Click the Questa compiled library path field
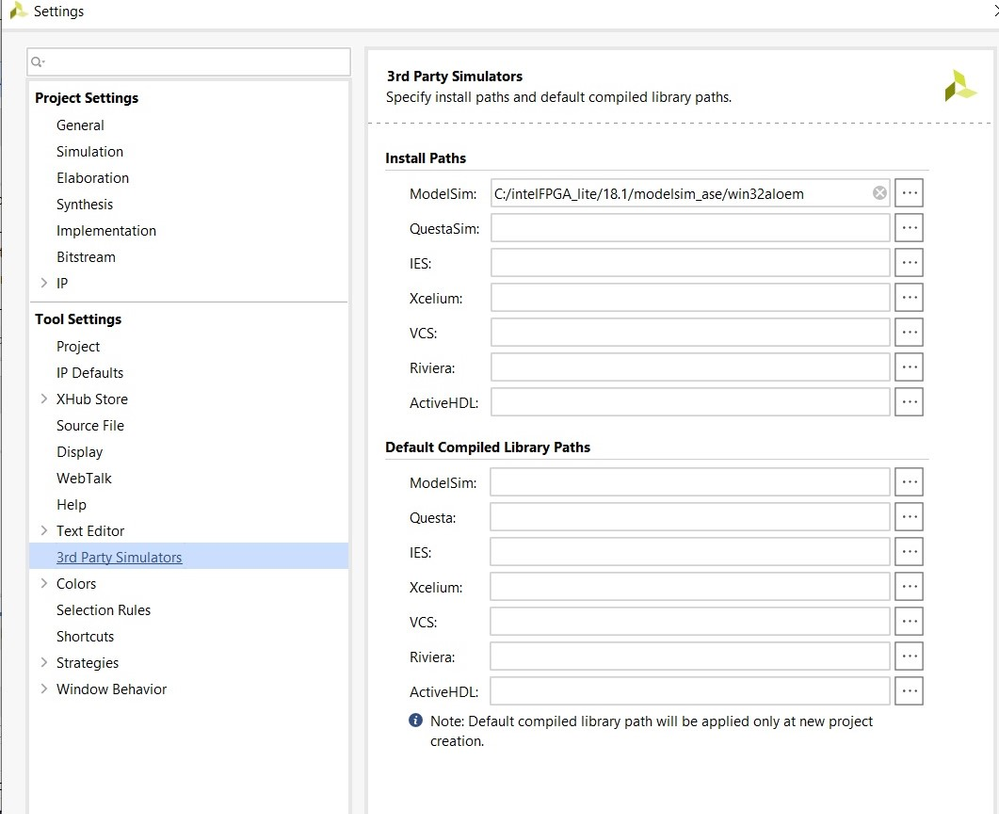 (690, 517)
